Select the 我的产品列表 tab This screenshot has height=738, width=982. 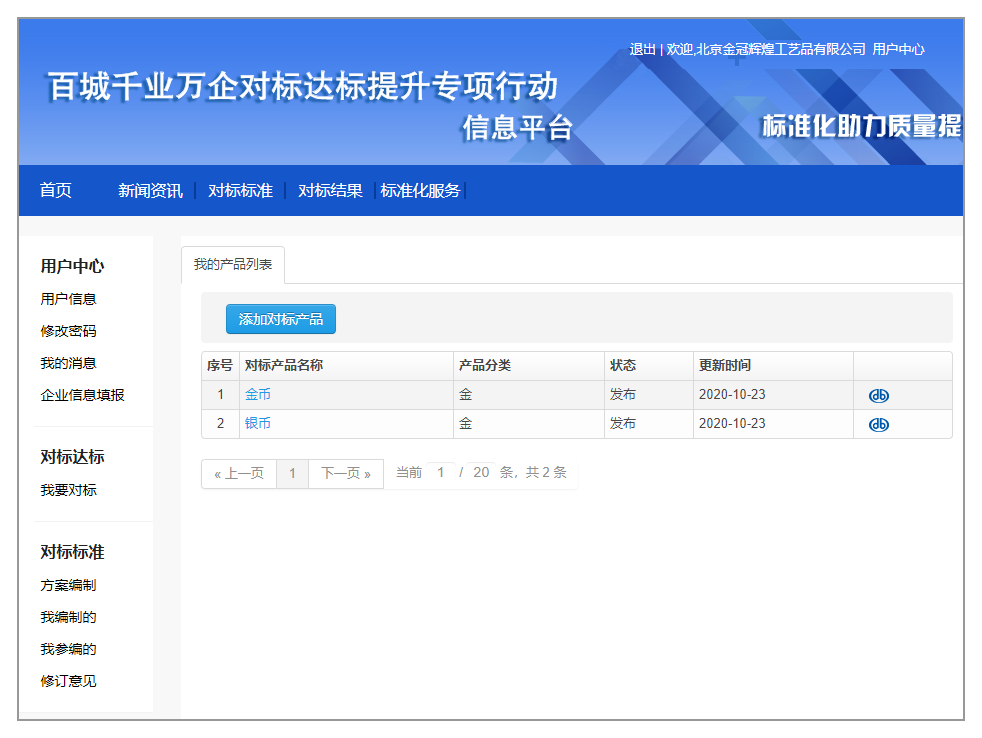233,265
